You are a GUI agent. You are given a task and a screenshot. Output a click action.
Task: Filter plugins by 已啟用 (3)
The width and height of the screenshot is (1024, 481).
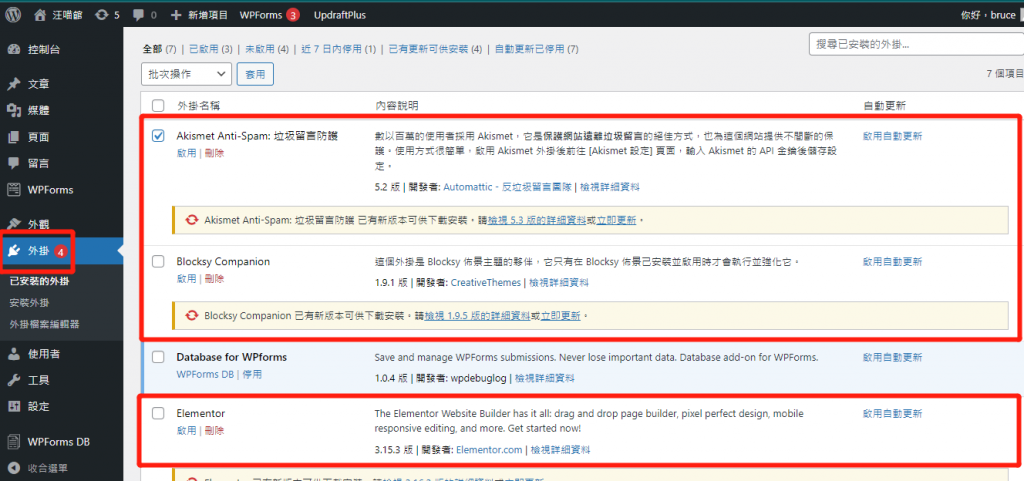tap(211, 49)
